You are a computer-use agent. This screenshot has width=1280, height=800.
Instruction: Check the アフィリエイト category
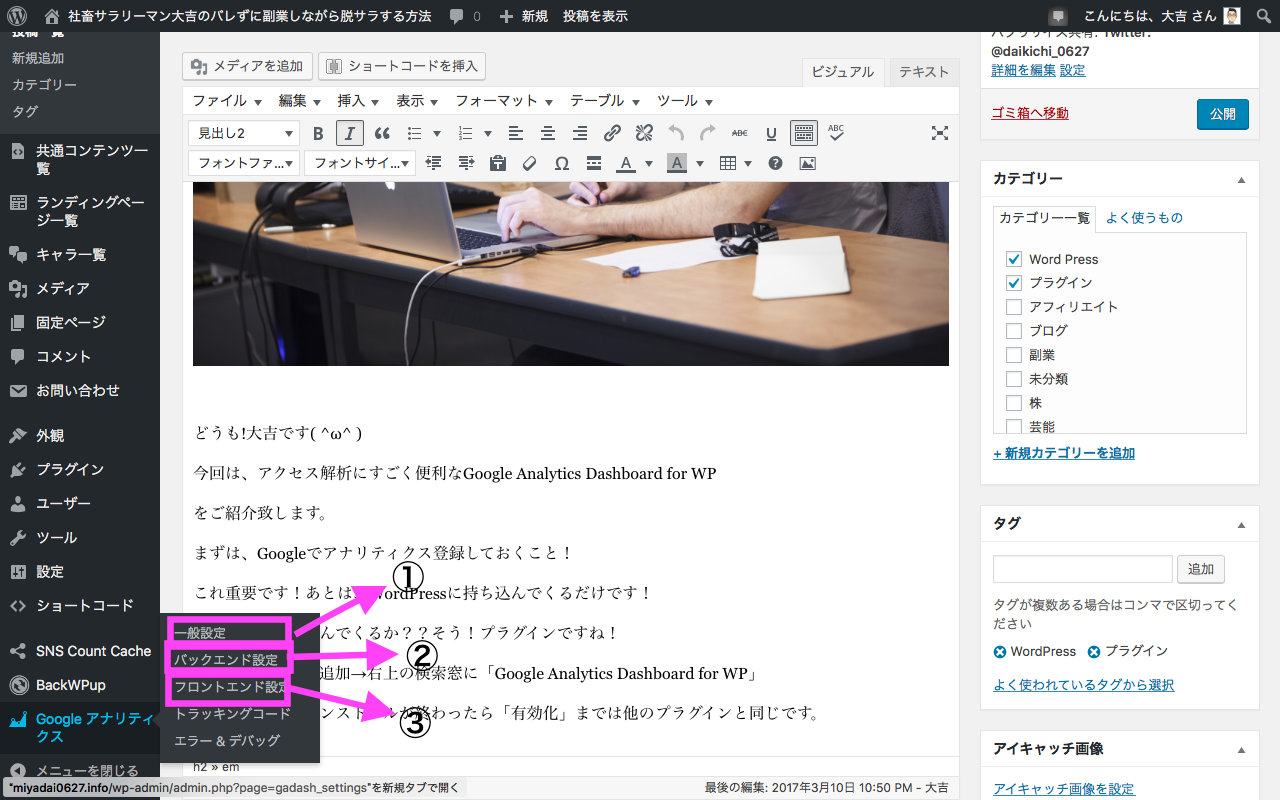click(1014, 307)
